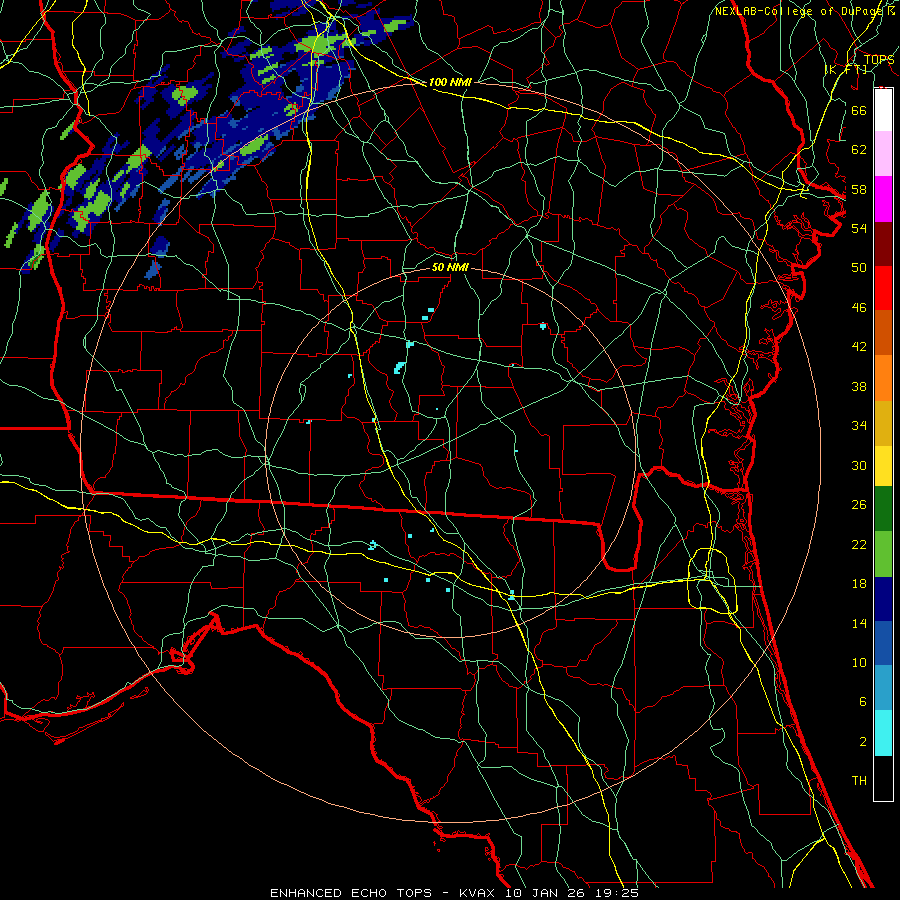
Task: Select the light blue legend swatch
Action: pyautogui.click(x=883, y=688)
